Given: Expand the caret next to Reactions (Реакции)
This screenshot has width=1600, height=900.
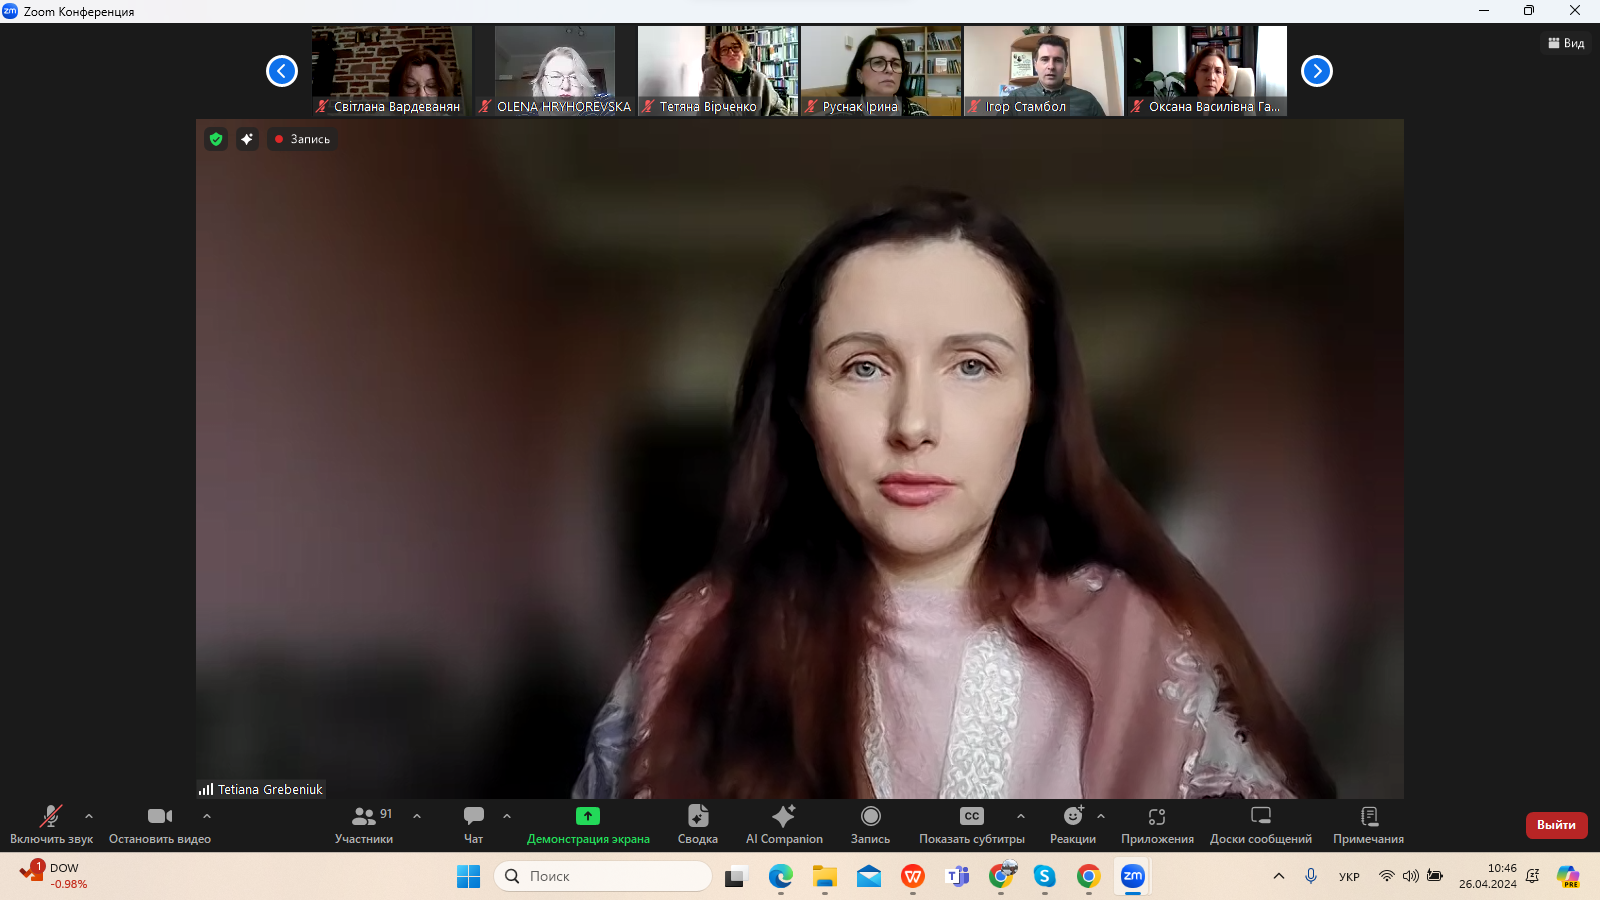Looking at the screenshot, I should coord(1101,816).
